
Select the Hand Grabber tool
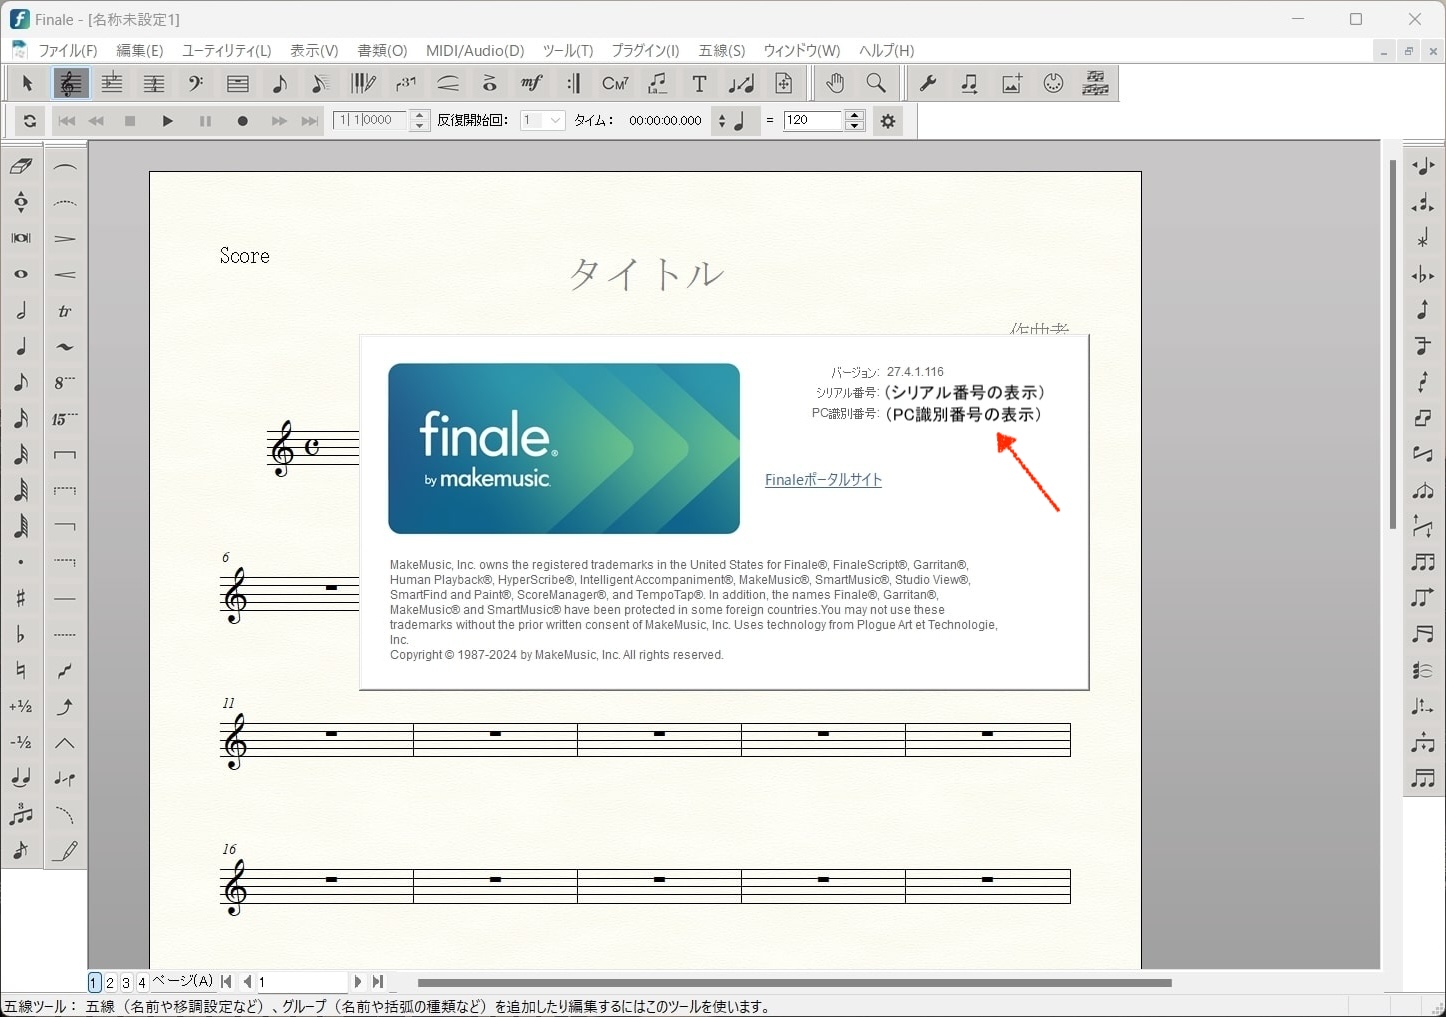pos(835,84)
